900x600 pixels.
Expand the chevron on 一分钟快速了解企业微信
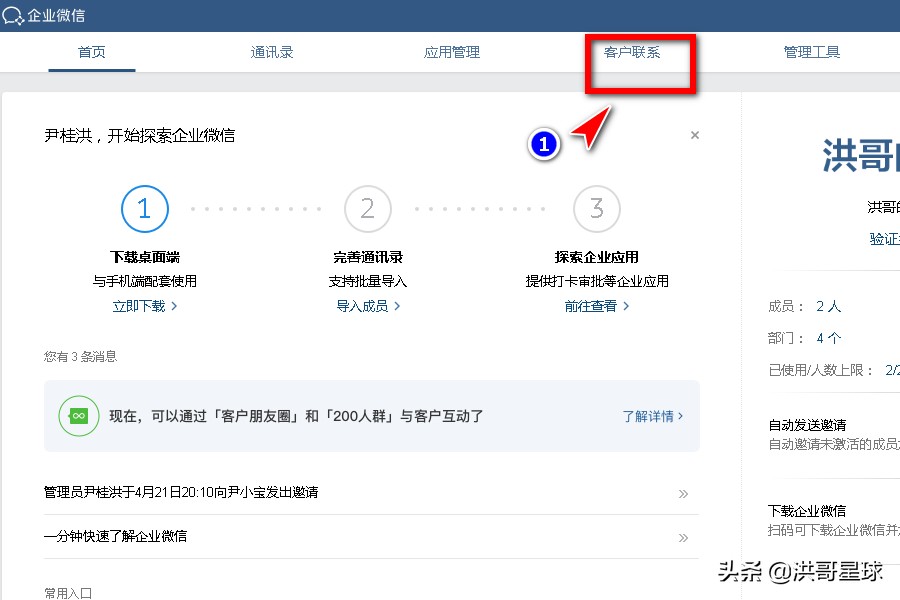684,538
